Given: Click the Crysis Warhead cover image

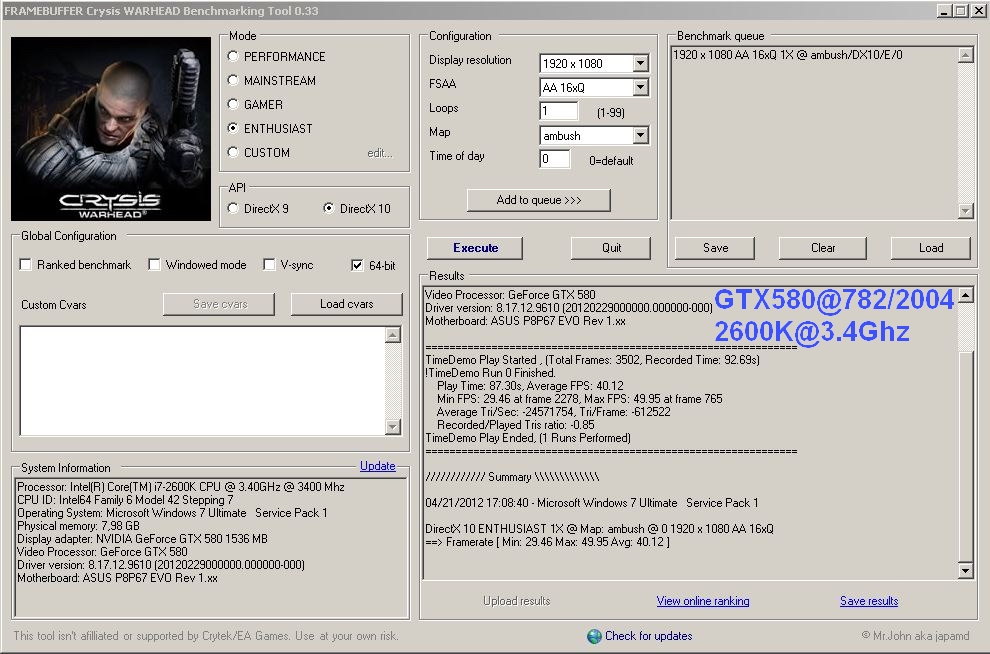Looking at the screenshot, I should 111,129.
